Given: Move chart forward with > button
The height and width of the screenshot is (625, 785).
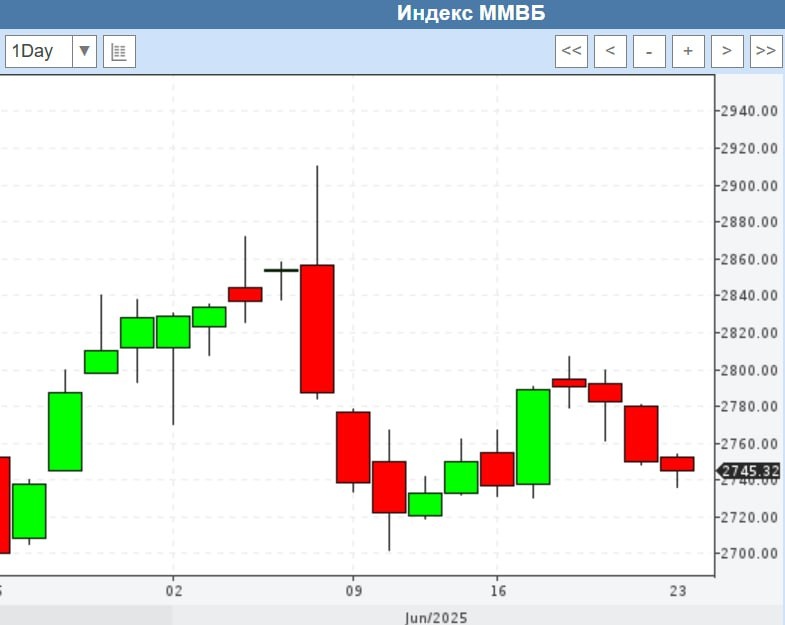Looking at the screenshot, I should point(727,51).
